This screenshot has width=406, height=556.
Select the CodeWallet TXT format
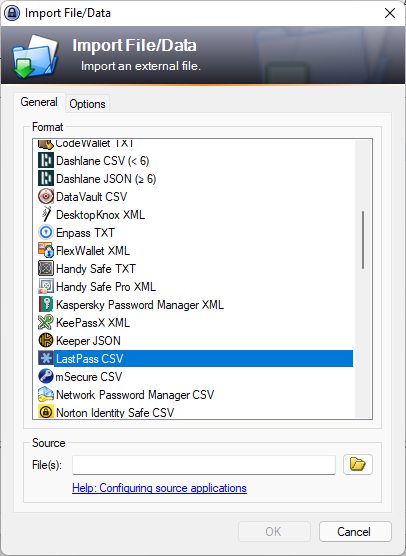(x=94, y=144)
